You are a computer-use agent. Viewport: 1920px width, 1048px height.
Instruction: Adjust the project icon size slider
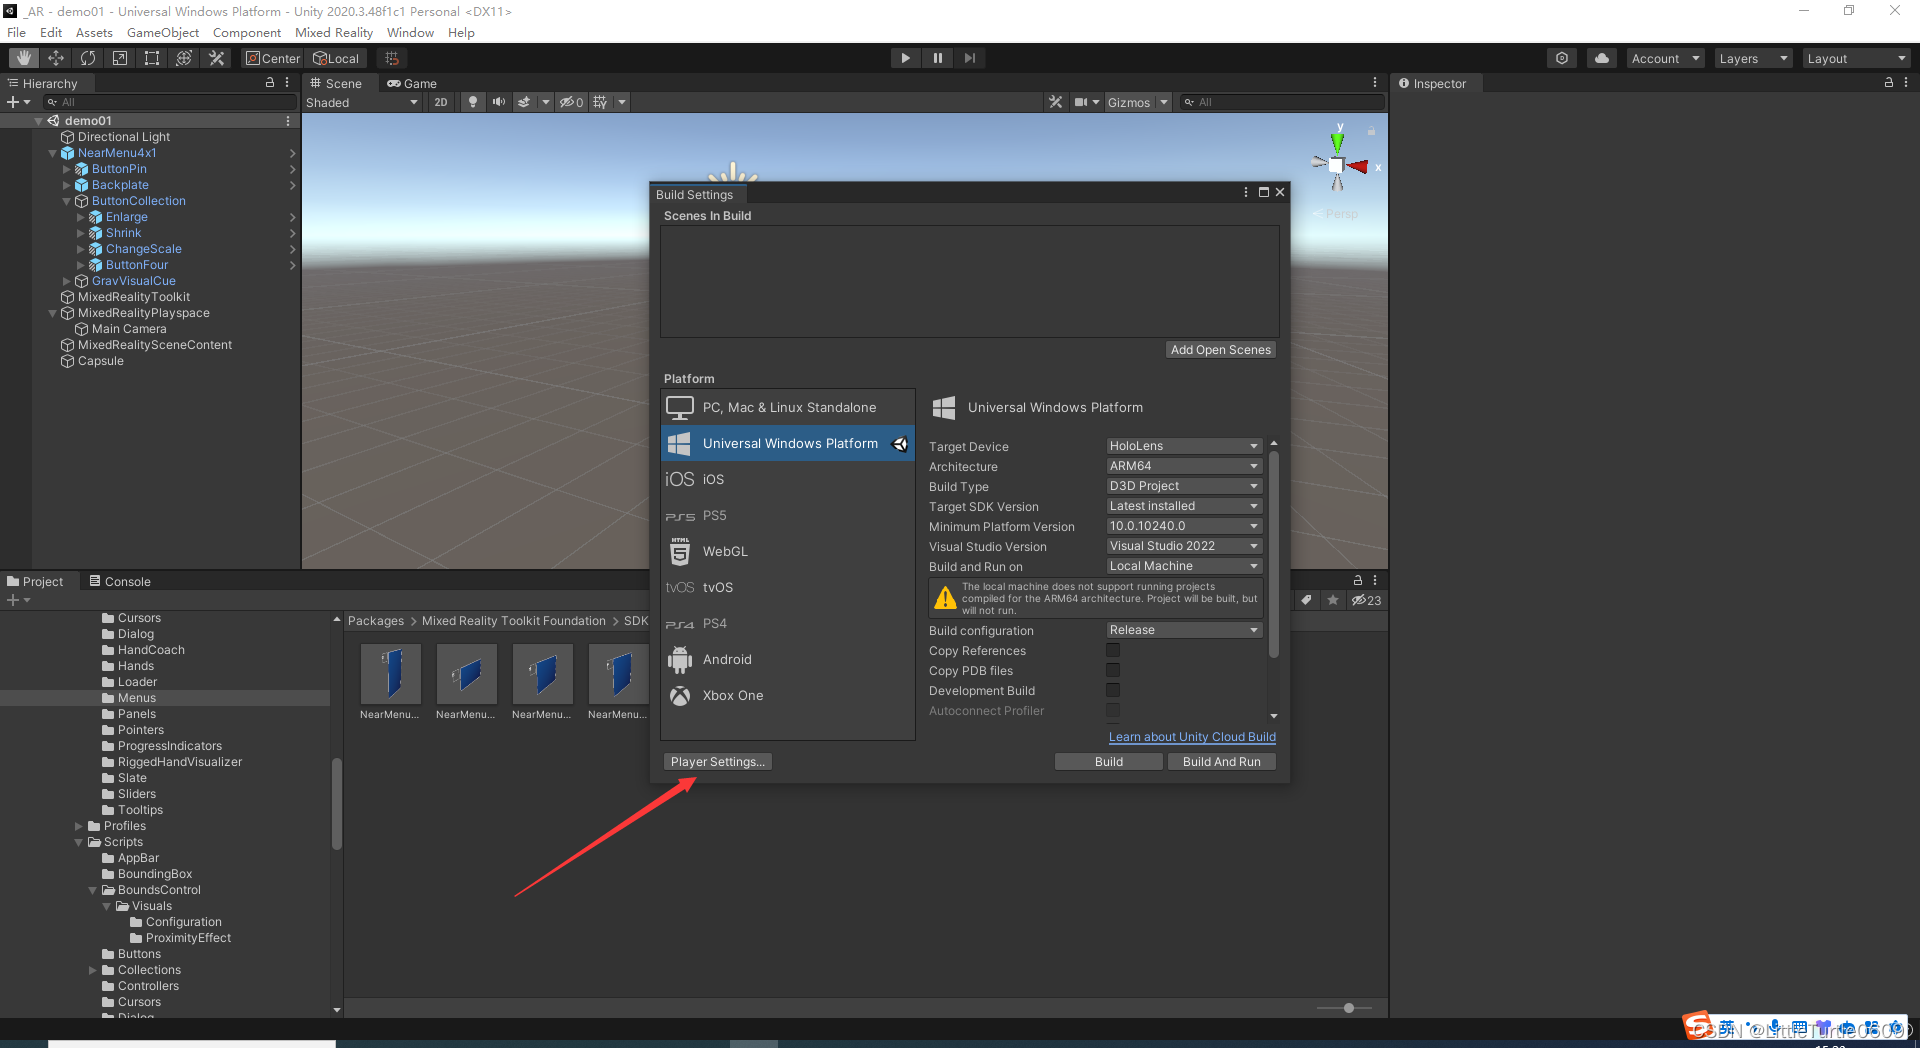(x=1348, y=1008)
